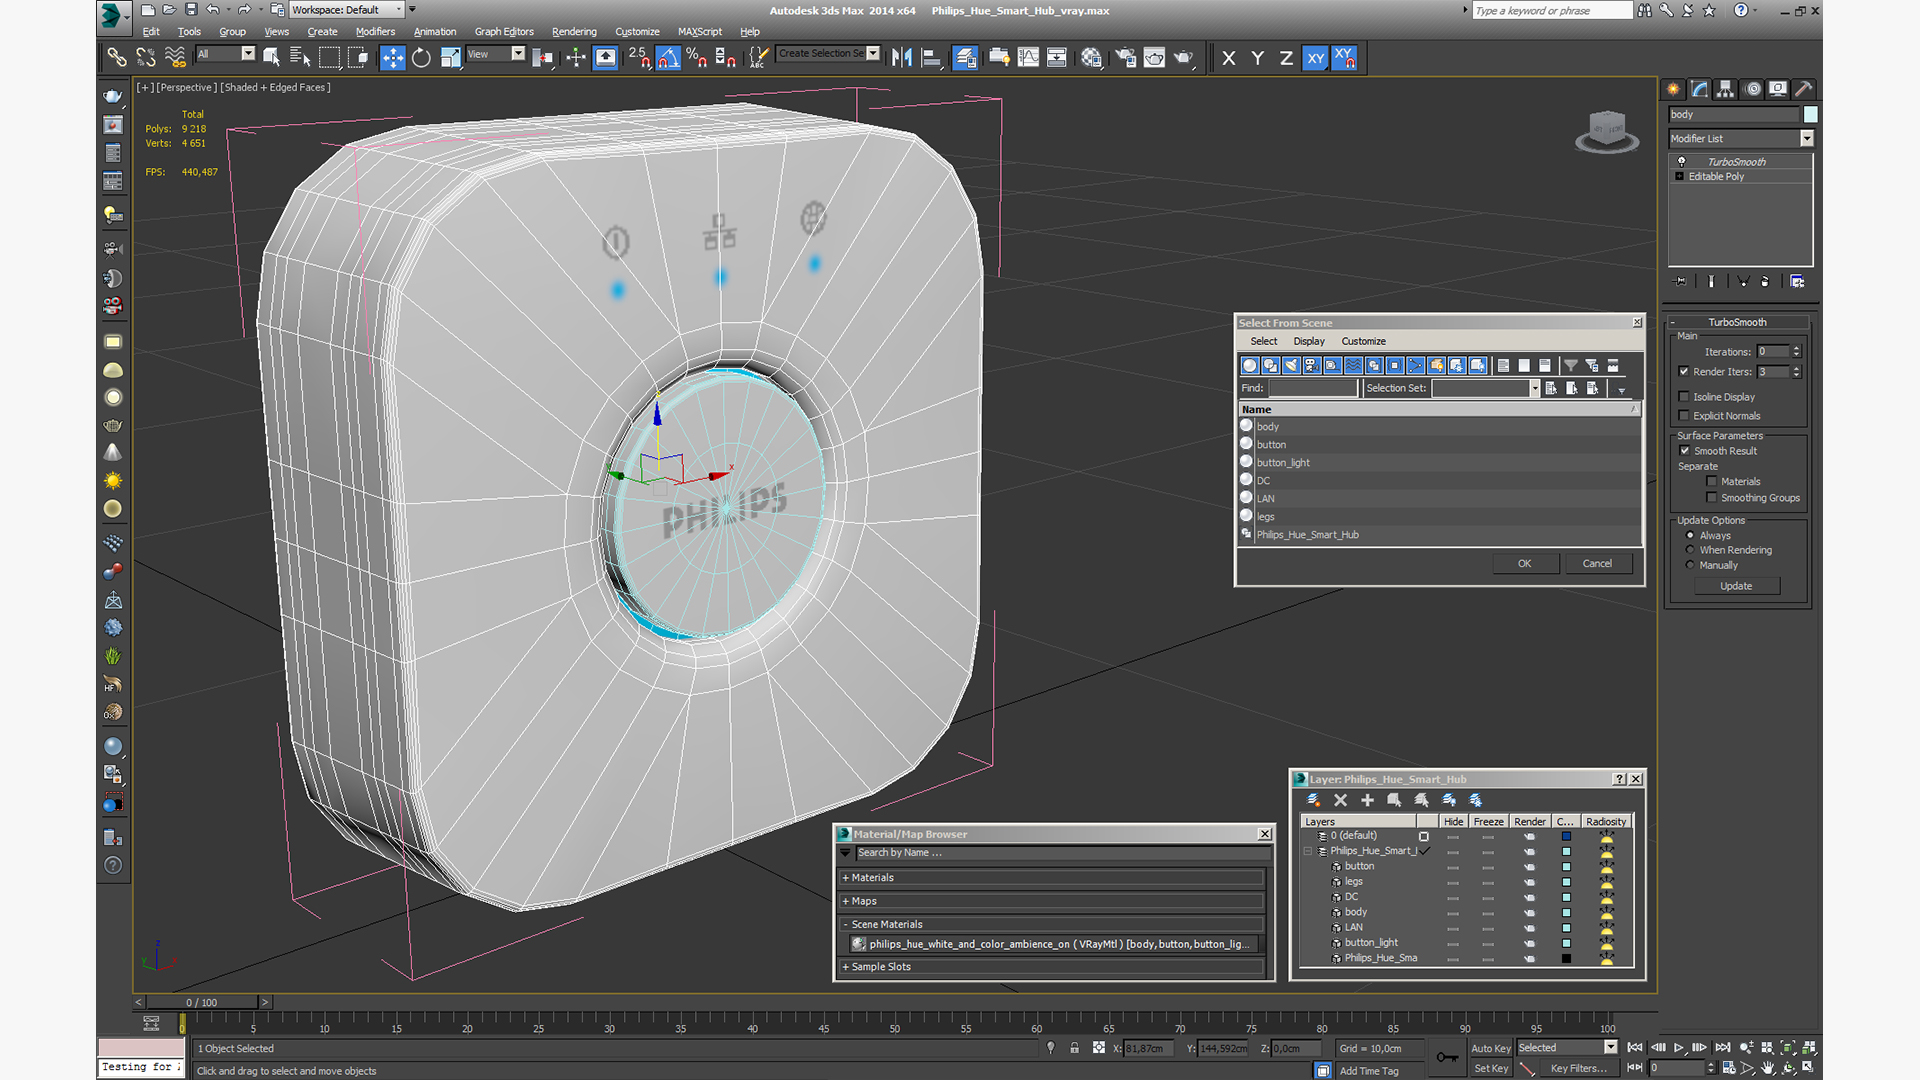Click Create New Layer icon in Layer dialog
Image resolution: width=1920 pixels, height=1080 pixels.
[1313, 800]
